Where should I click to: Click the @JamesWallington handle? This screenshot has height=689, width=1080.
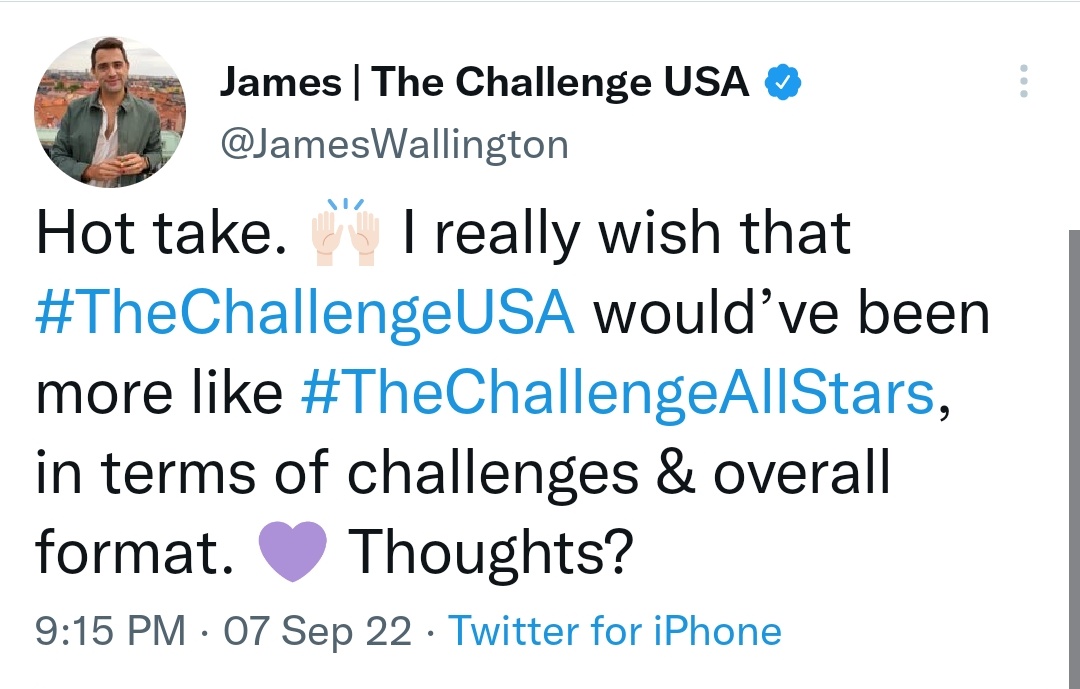(394, 145)
